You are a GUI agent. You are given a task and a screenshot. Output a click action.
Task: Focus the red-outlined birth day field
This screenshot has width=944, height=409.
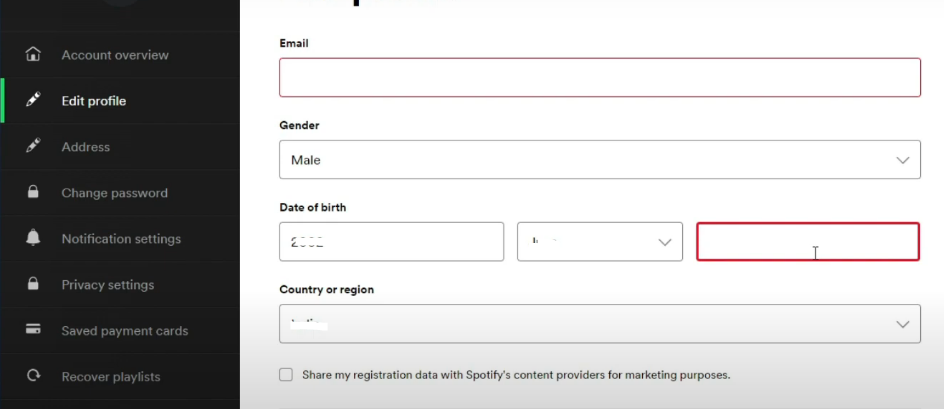808,242
